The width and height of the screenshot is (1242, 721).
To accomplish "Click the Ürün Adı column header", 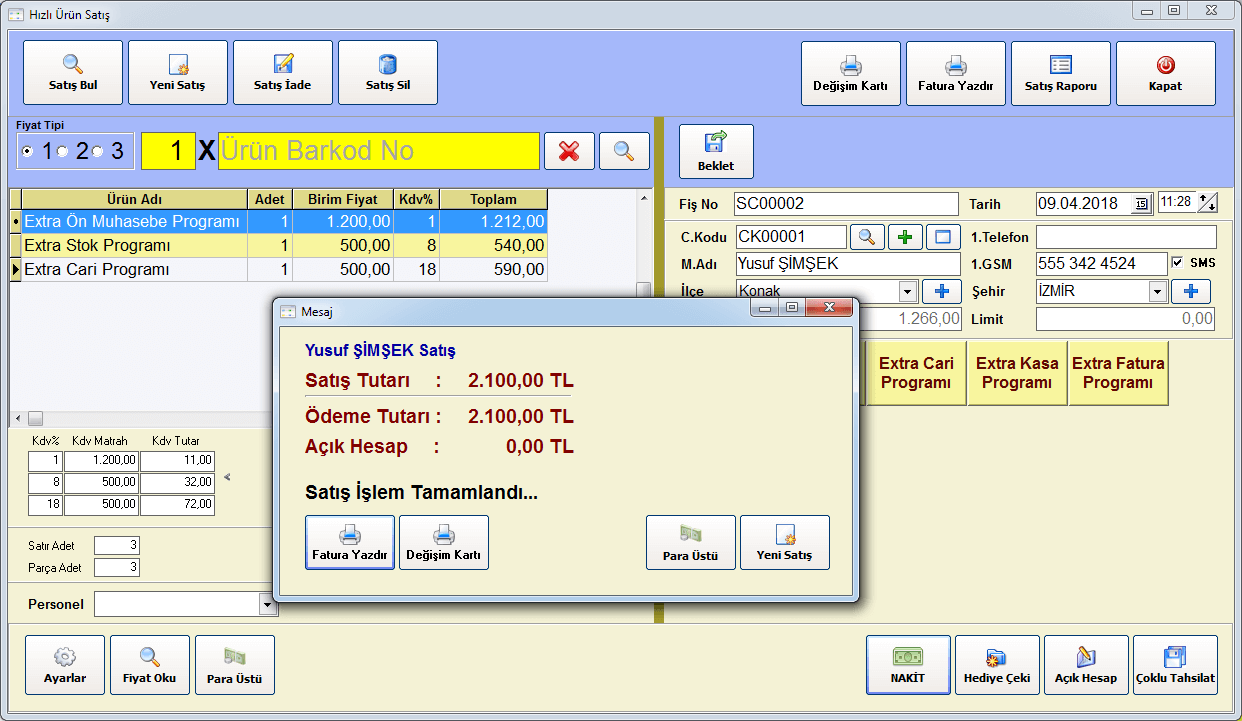I will click(135, 199).
